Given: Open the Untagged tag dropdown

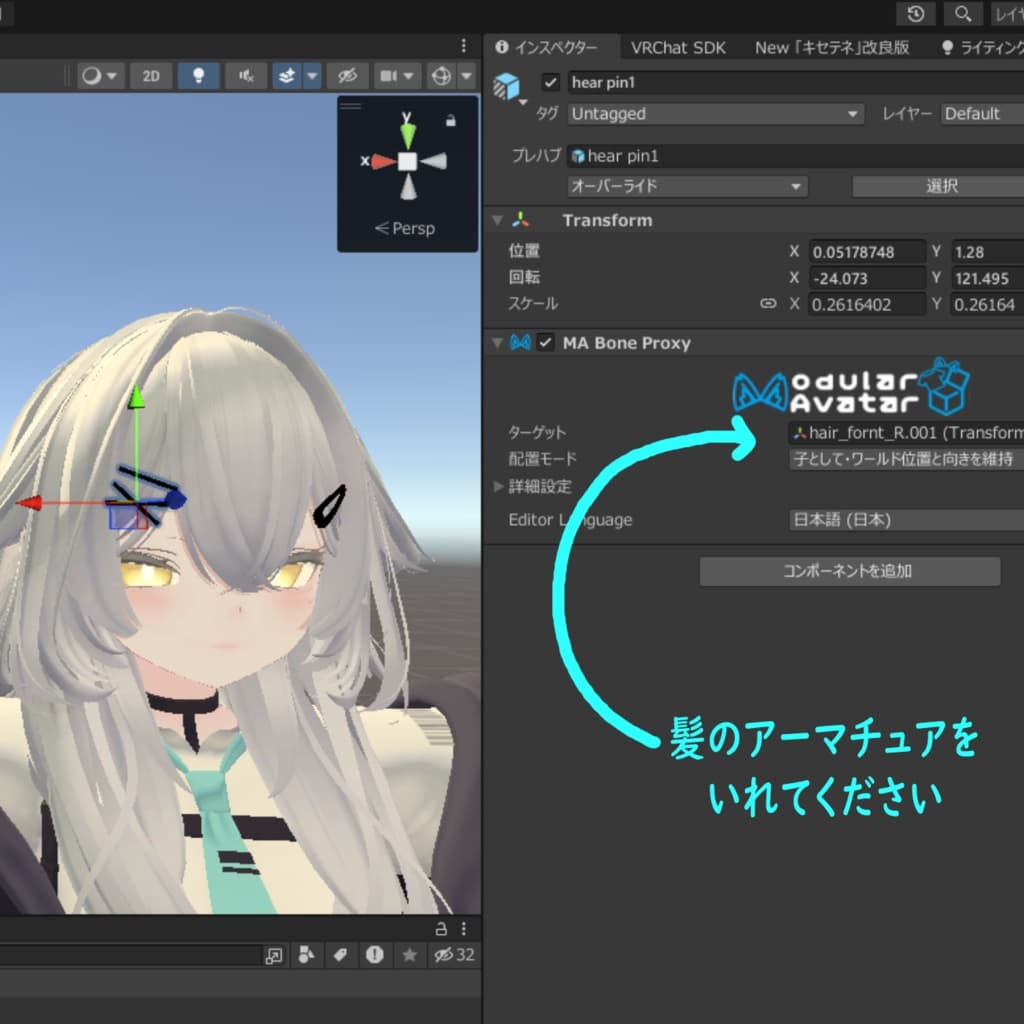Looking at the screenshot, I should coord(714,114).
